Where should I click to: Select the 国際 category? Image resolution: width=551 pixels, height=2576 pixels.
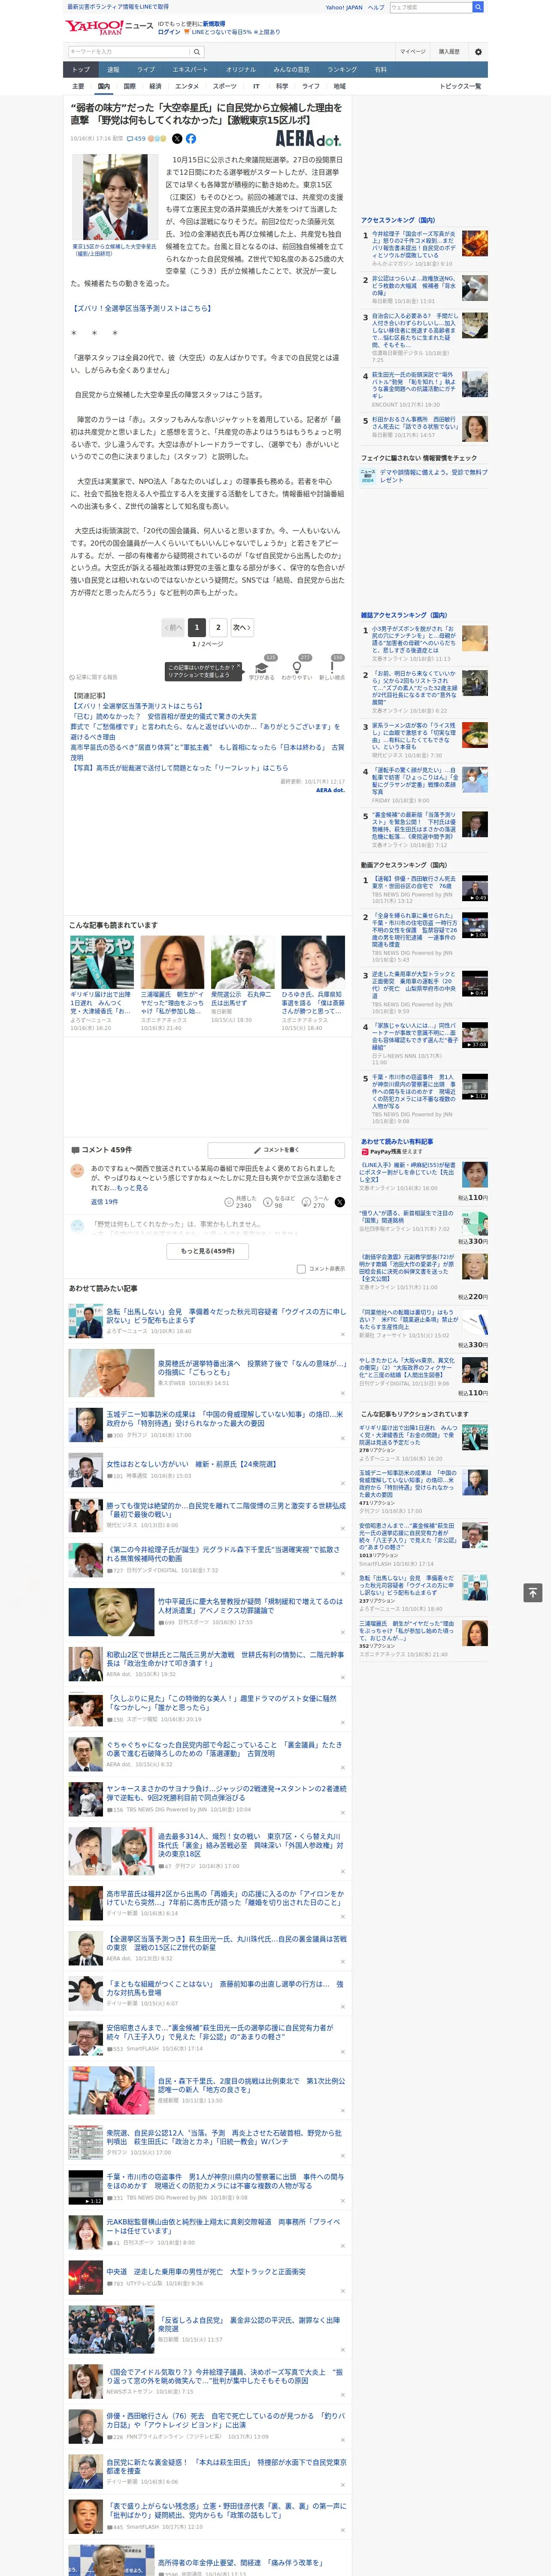point(129,86)
